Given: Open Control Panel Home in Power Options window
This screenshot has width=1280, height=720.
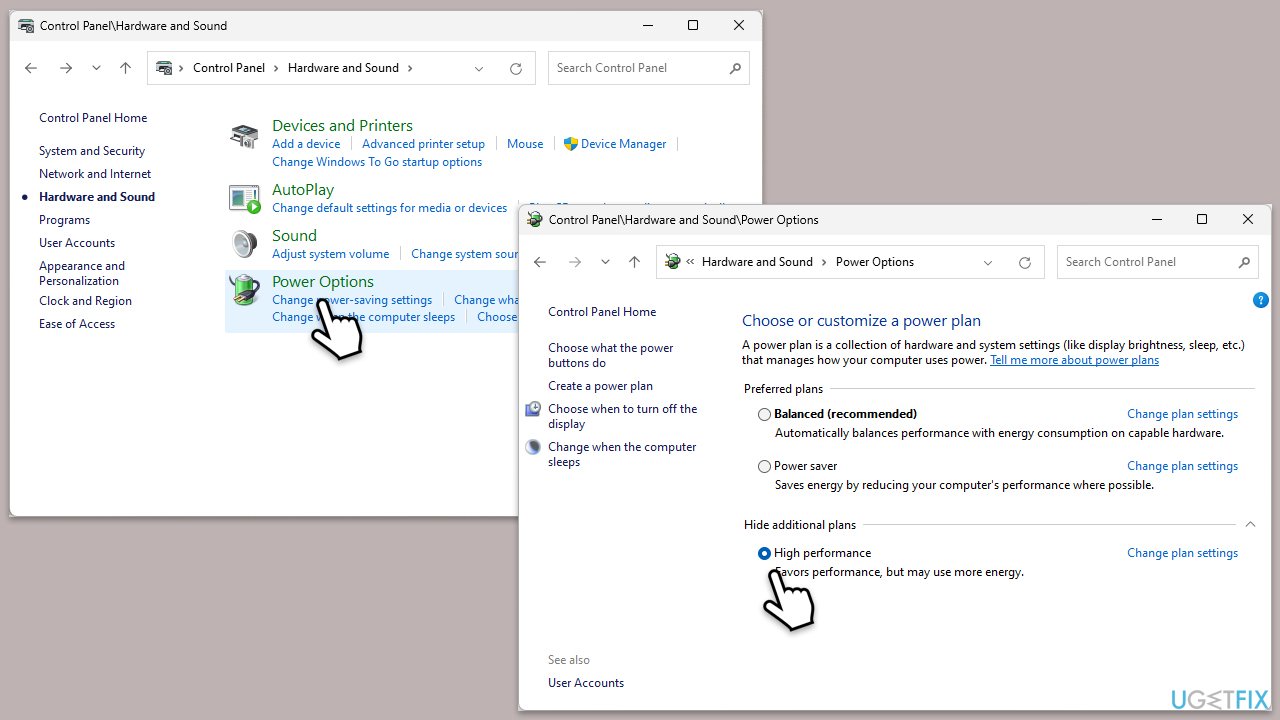Looking at the screenshot, I should [x=602, y=312].
